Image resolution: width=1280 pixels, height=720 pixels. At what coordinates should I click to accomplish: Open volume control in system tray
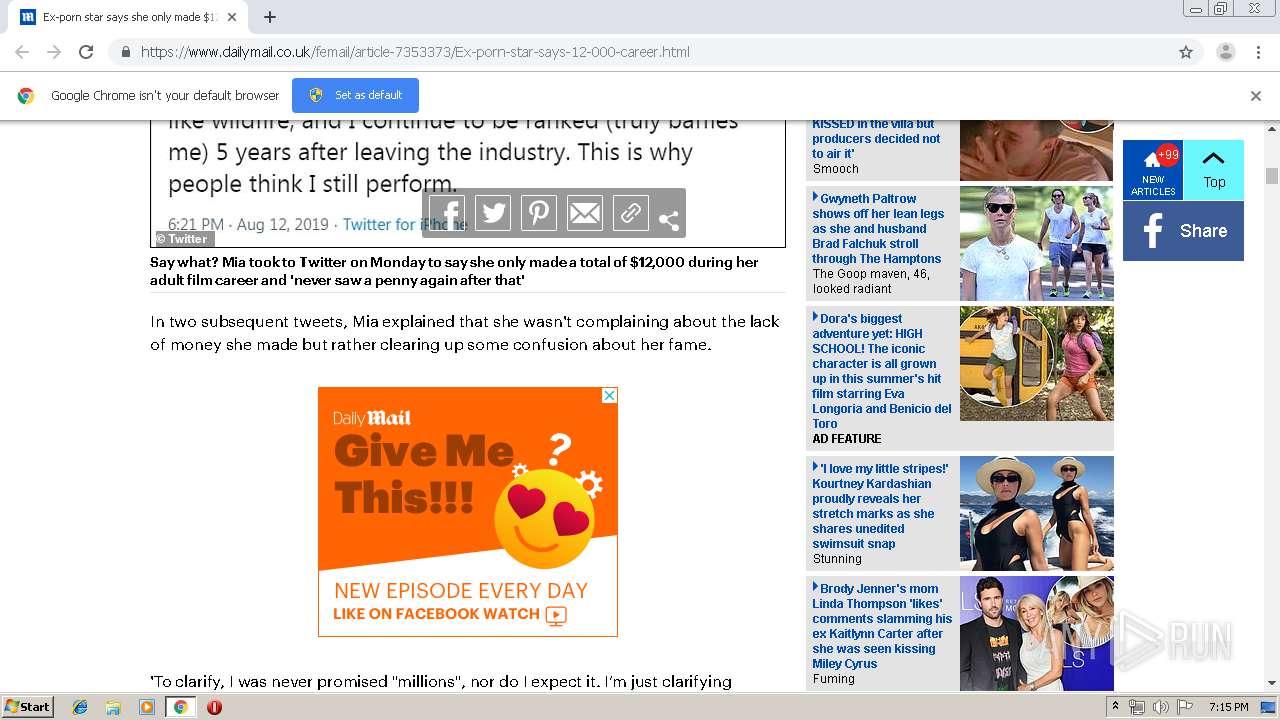pyautogui.click(x=1161, y=707)
